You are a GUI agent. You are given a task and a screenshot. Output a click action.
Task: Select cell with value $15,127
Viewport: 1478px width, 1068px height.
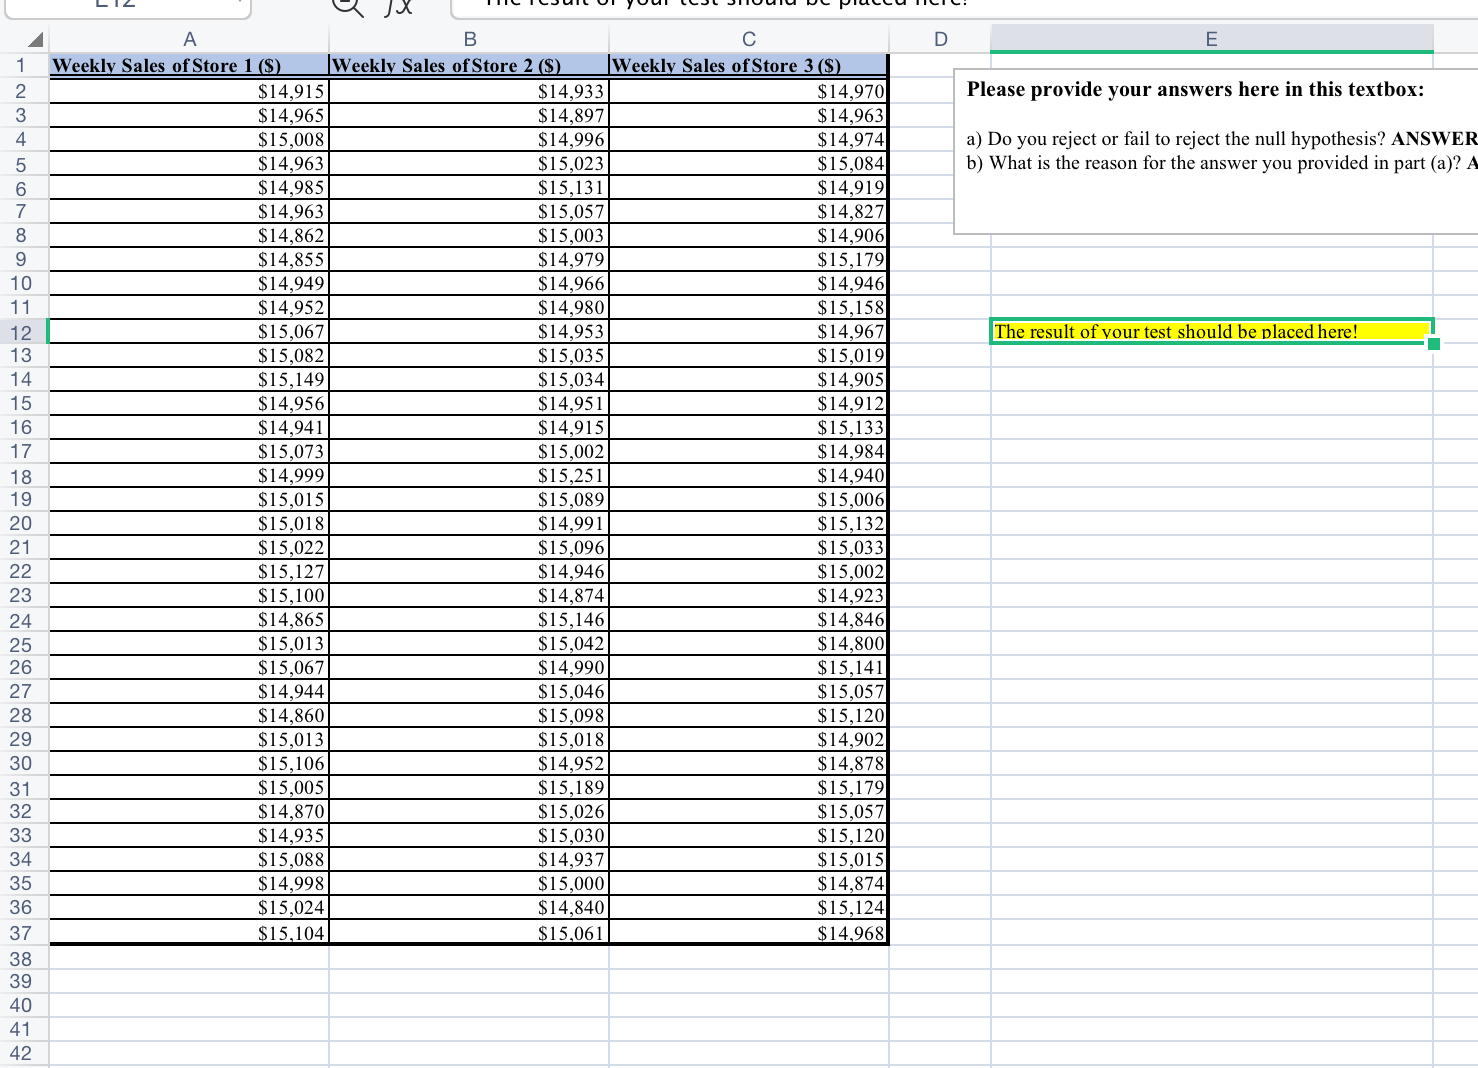(189, 571)
